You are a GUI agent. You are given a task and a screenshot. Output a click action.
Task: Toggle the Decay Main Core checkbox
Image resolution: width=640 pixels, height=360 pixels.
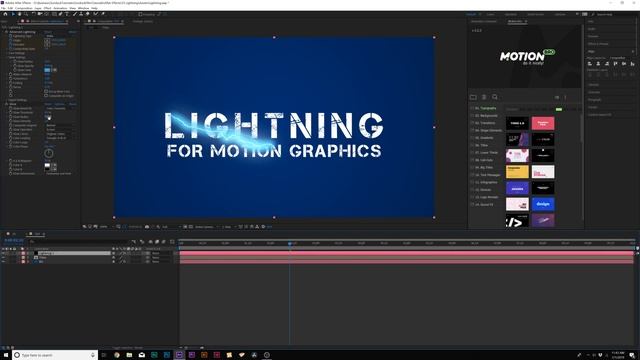pos(46,91)
